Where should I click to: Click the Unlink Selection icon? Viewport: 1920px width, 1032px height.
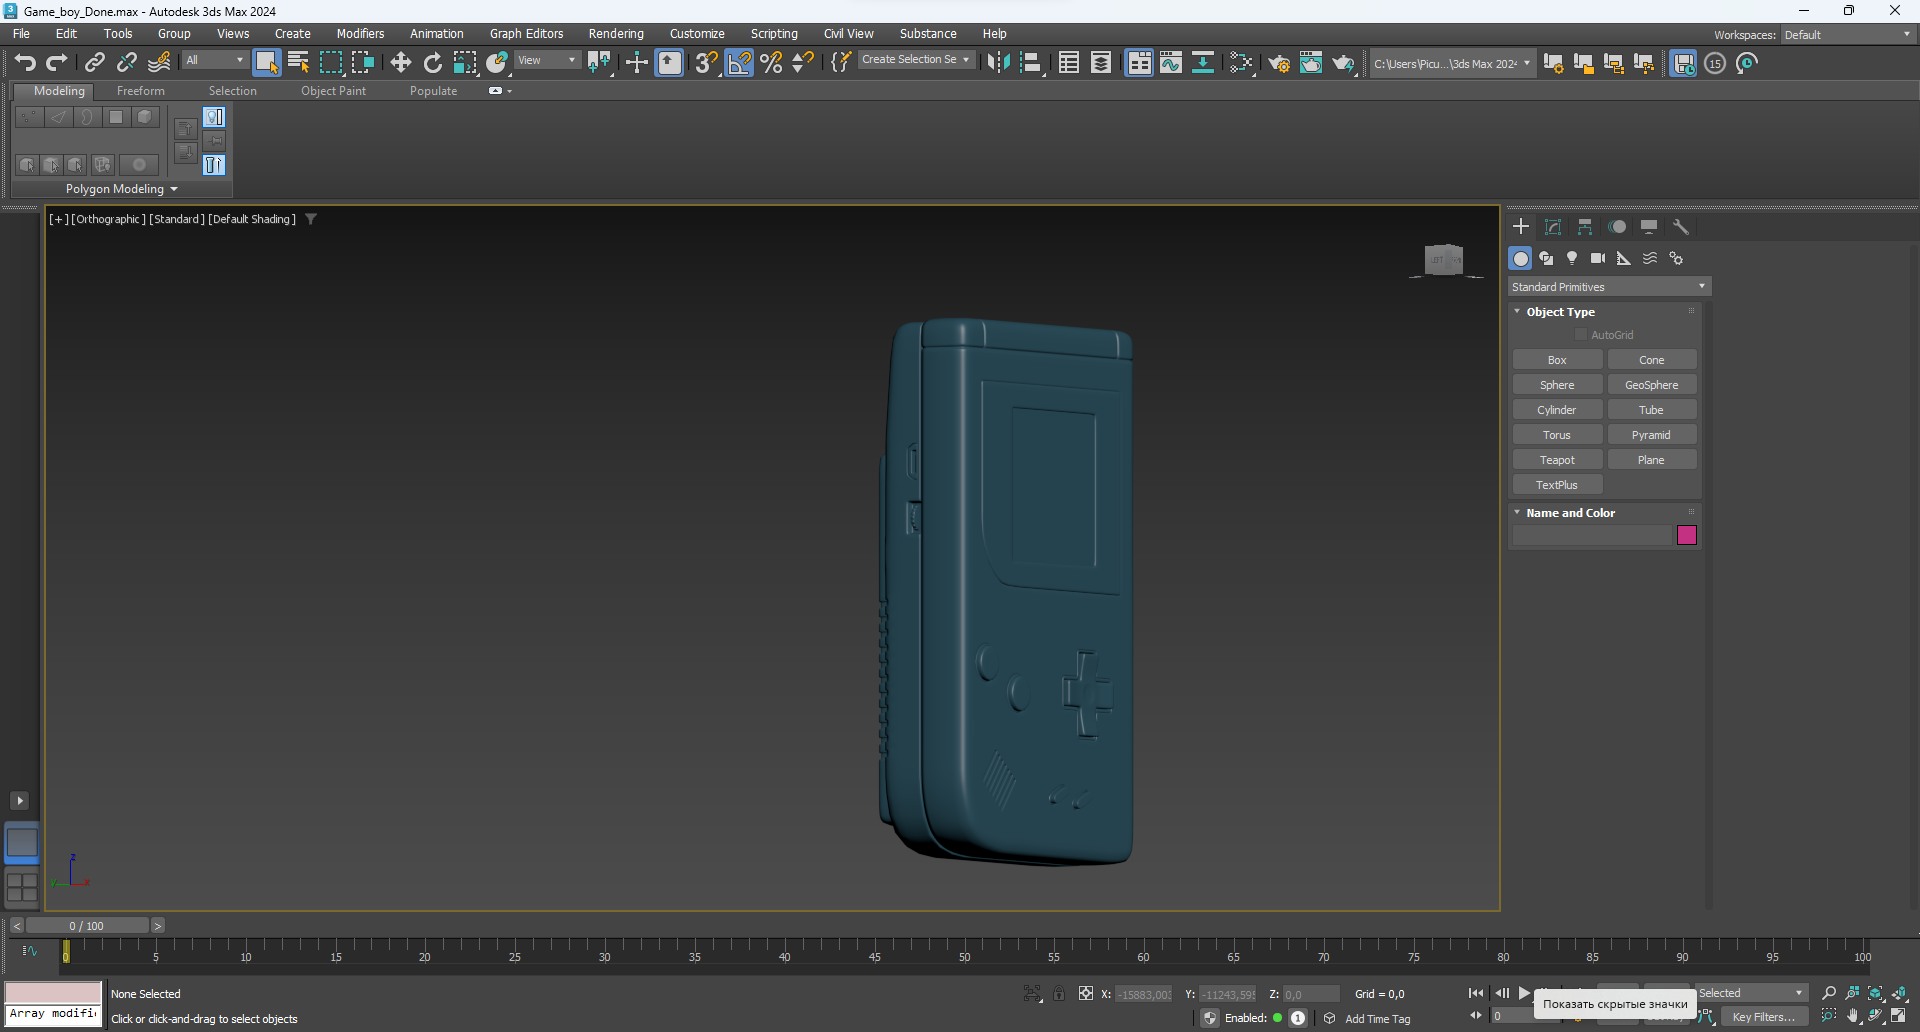pyautogui.click(x=127, y=63)
